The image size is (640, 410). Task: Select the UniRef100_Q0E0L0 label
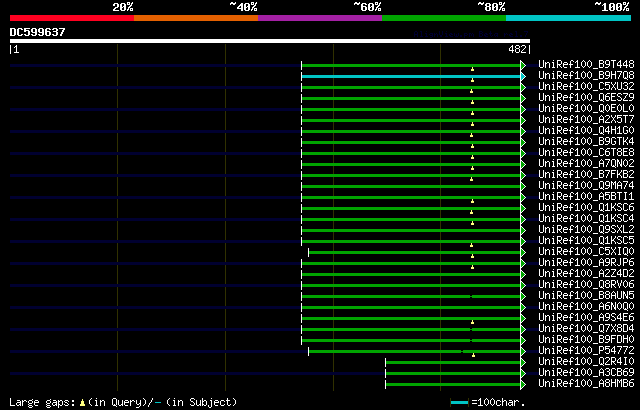586,109
